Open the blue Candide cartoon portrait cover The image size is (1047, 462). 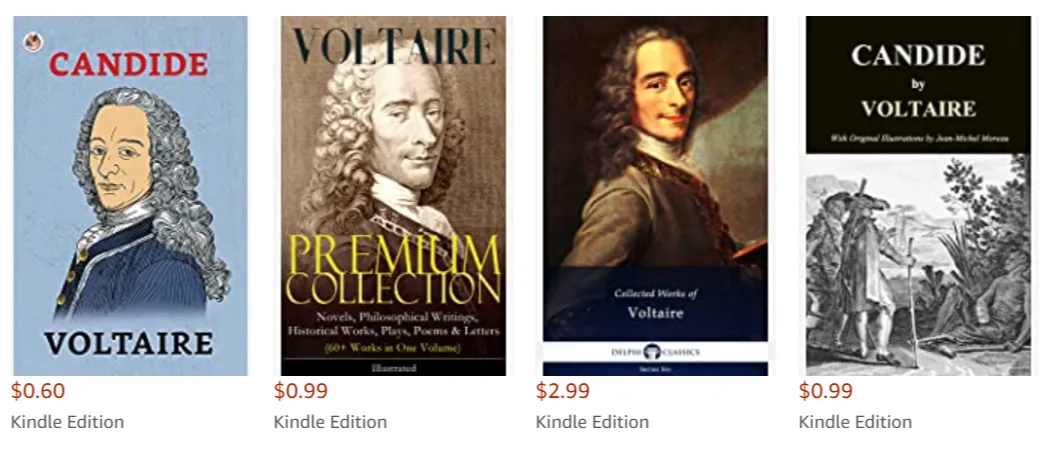pyautogui.click(x=131, y=196)
